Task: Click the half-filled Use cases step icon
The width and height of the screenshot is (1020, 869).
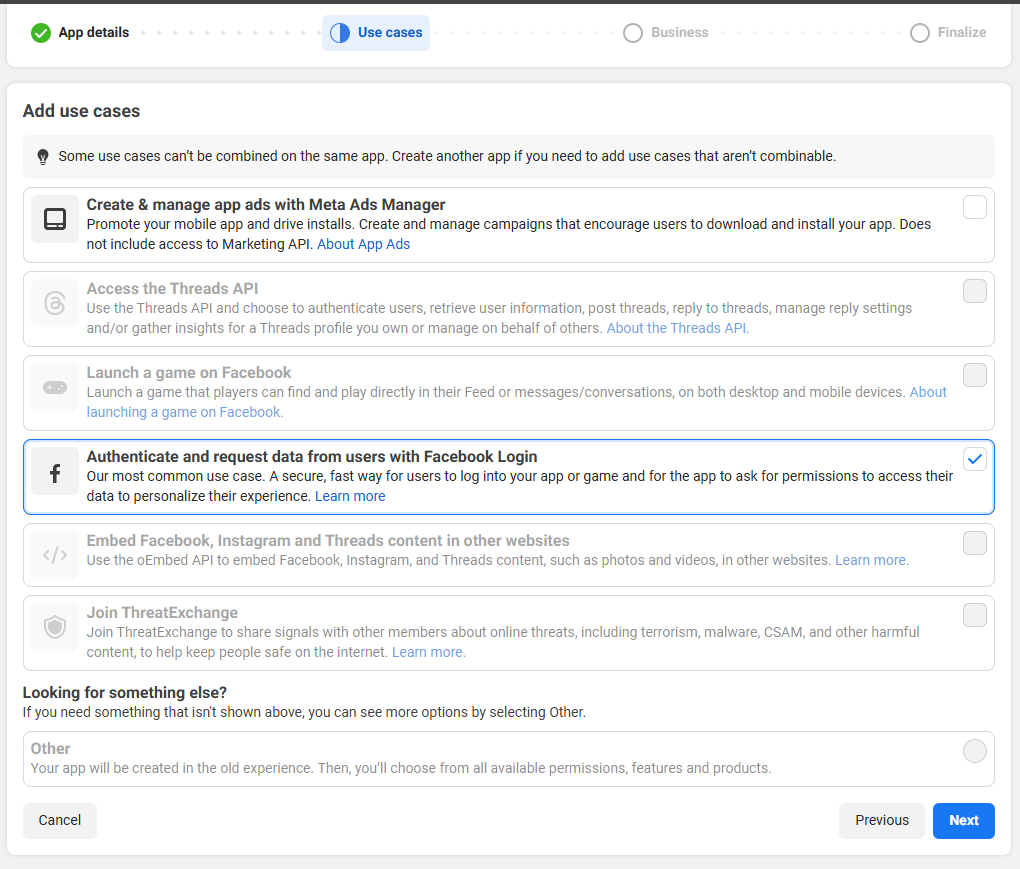Action: point(340,33)
